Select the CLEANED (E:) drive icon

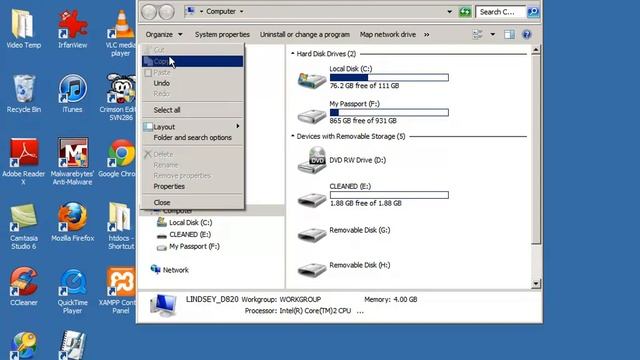(312, 199)
